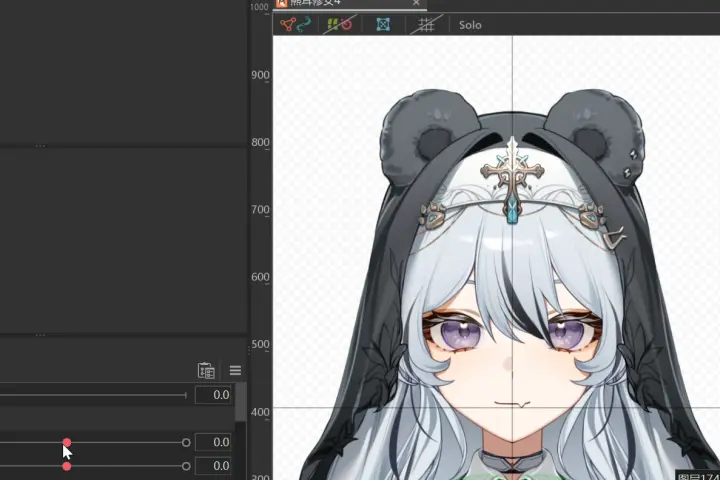The image size is (720, 480).
Task: Click the parameter settings icon beside the hamburger menu
Action: [206, 370]
